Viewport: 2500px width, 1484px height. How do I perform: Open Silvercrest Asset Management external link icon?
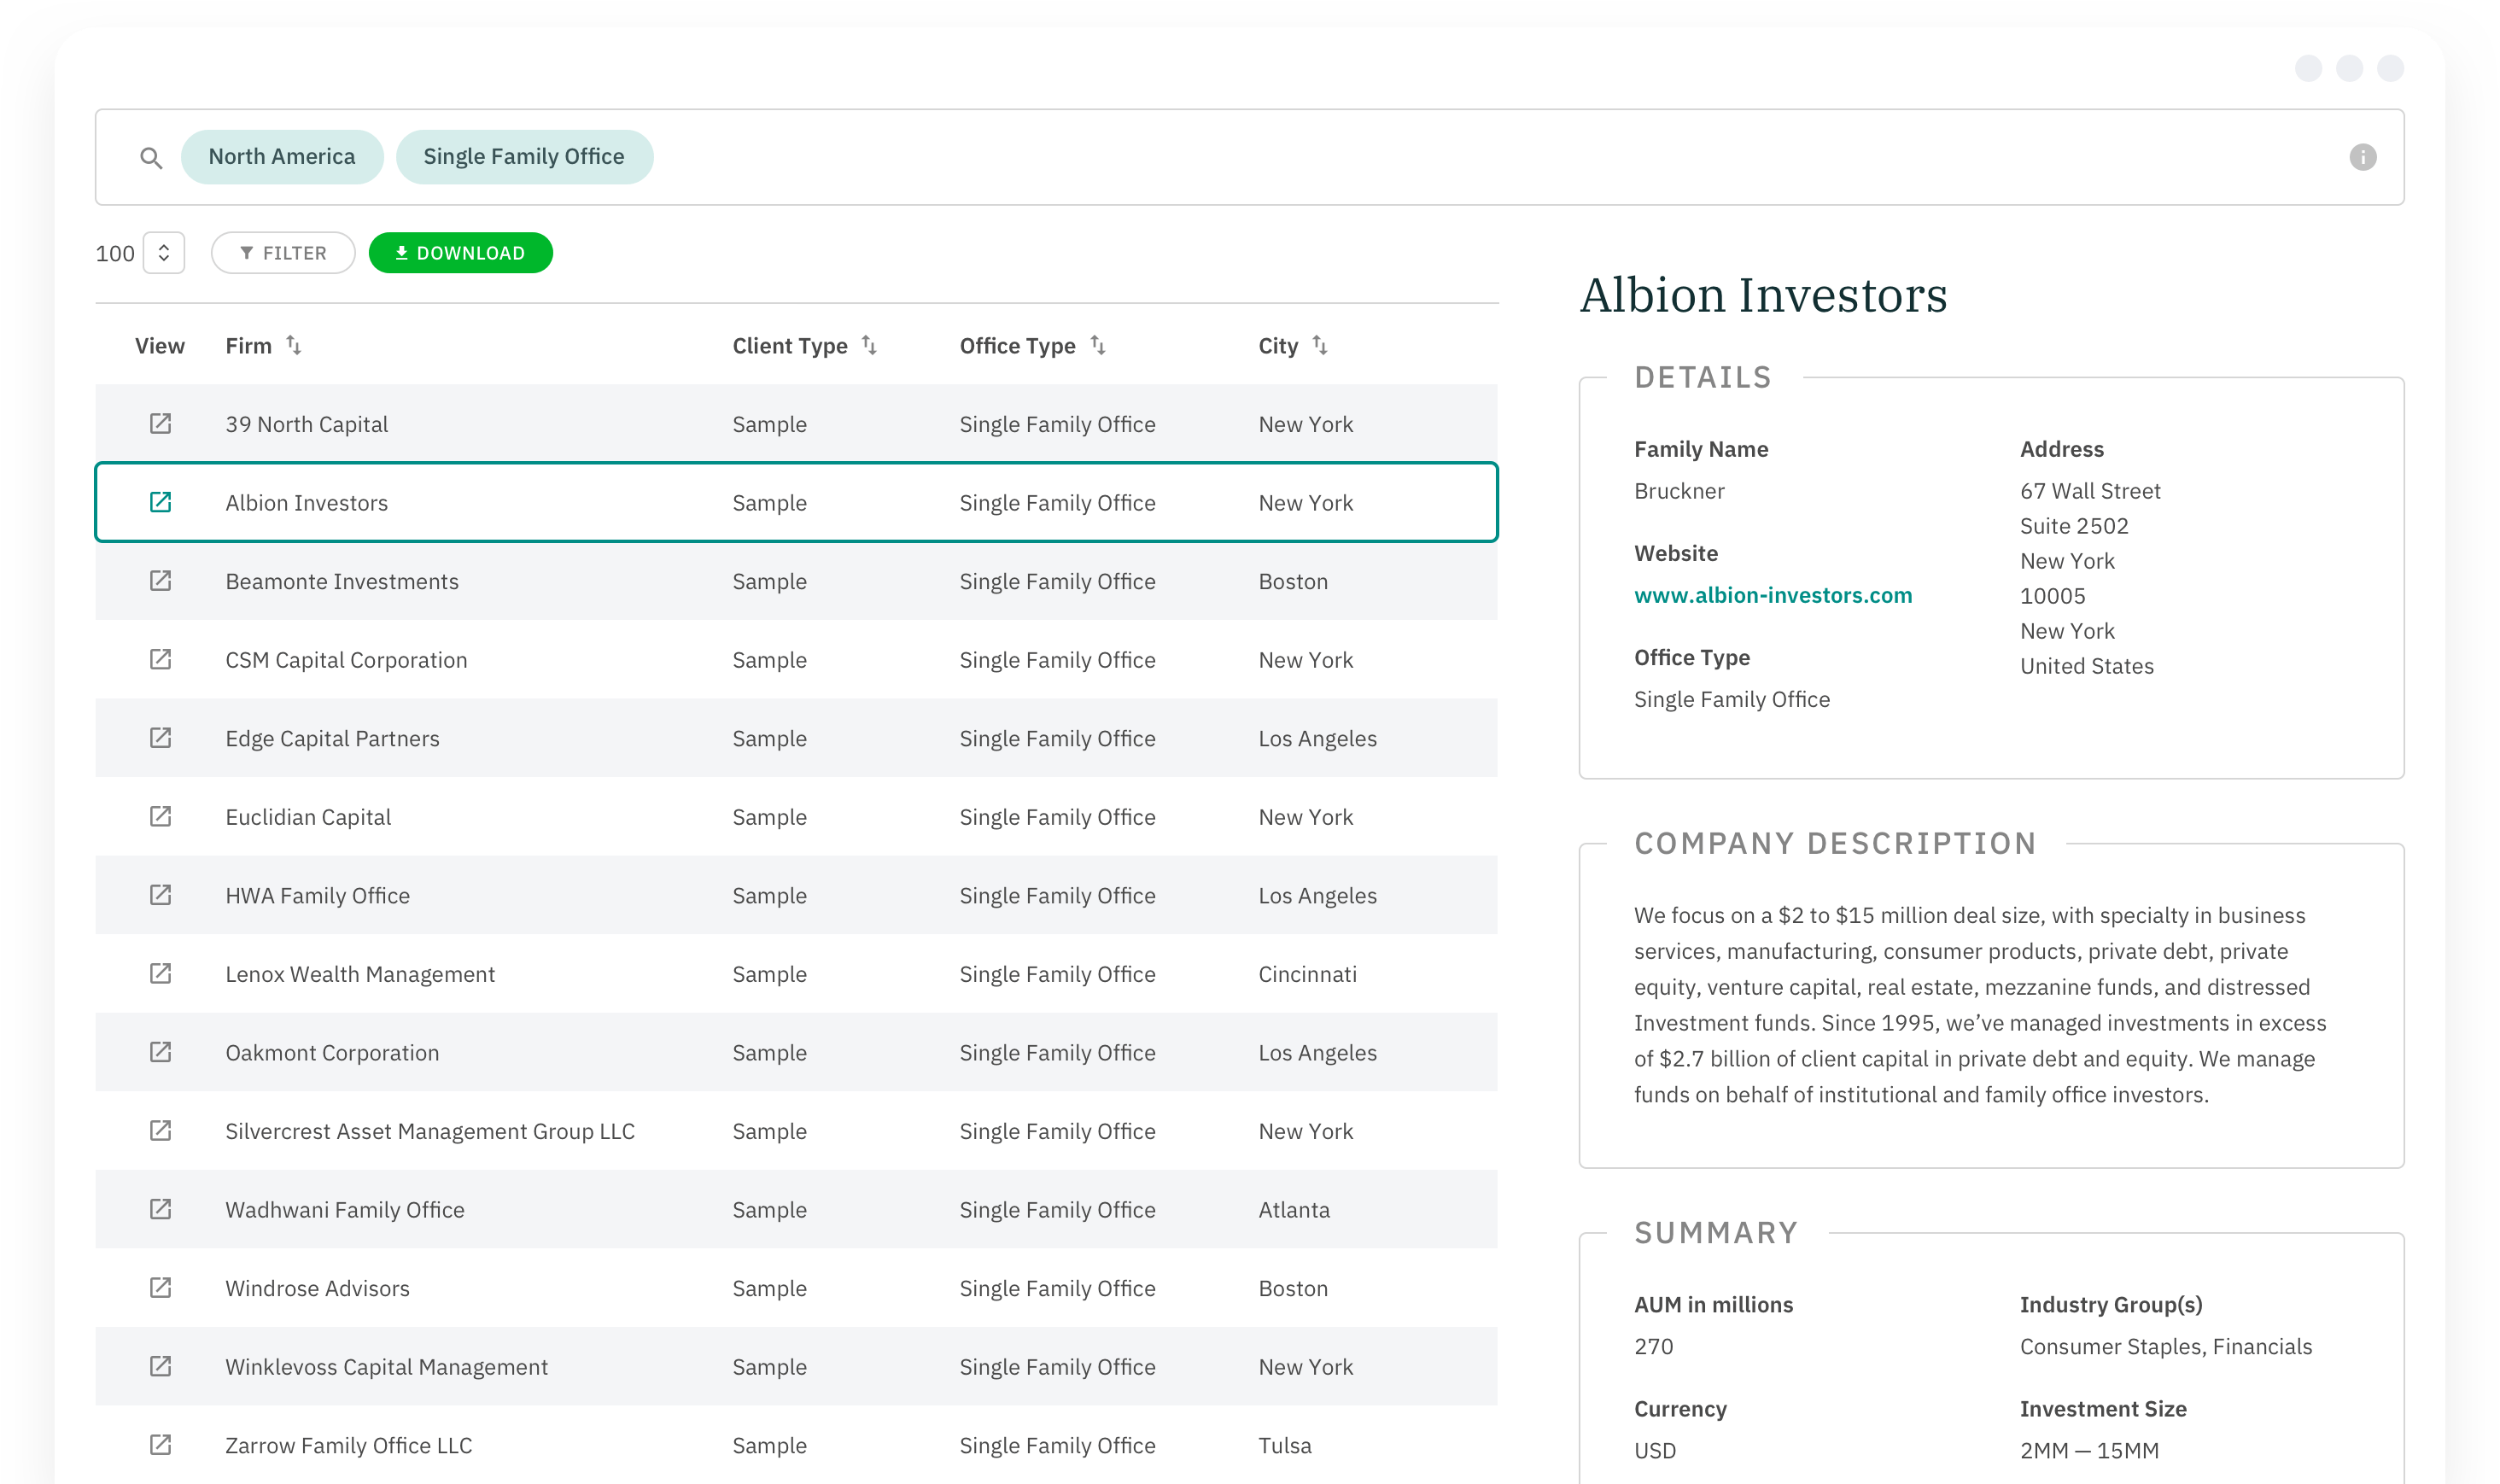coord(160,1130)
